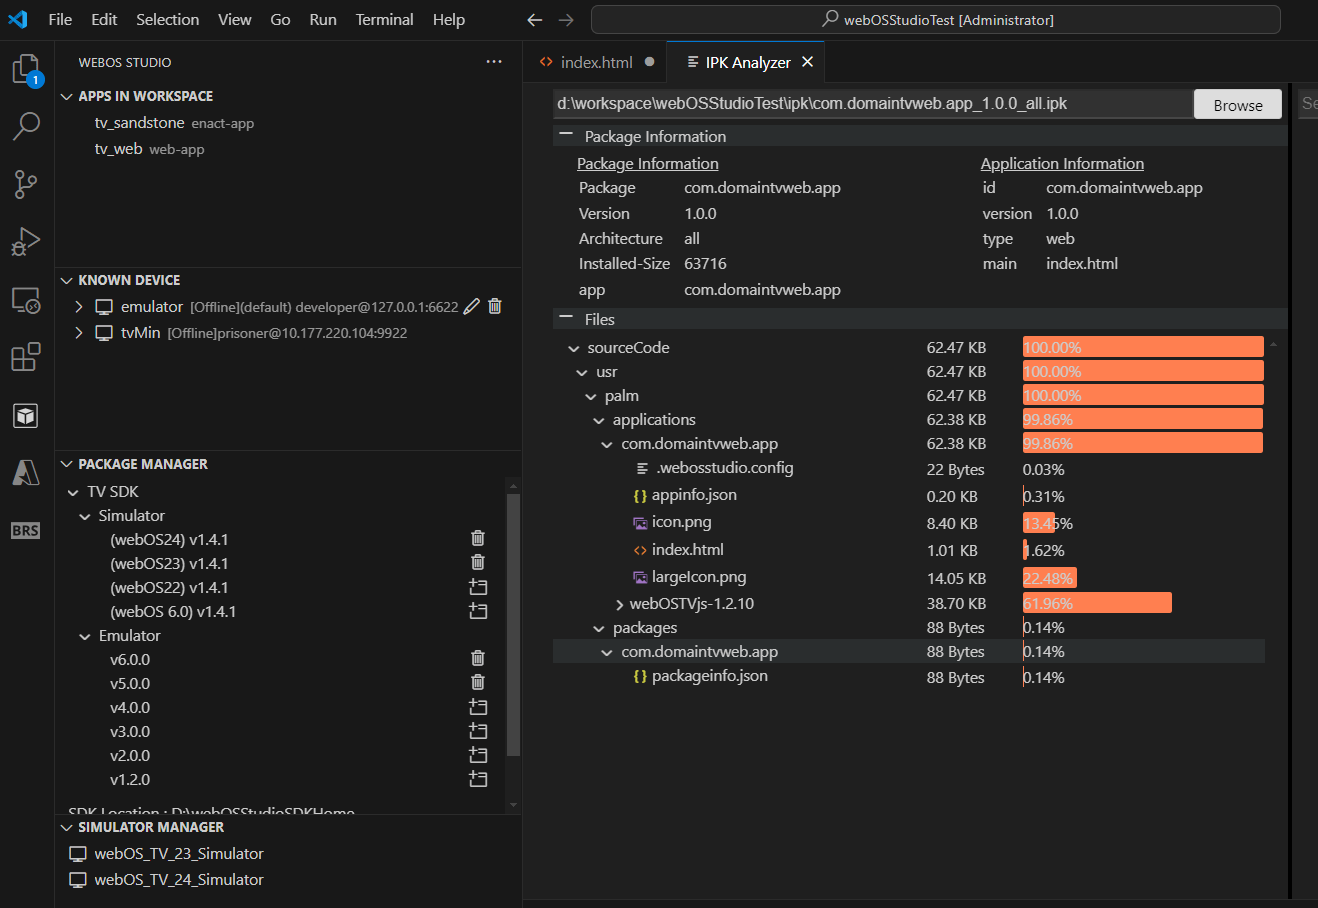Uninstall Simulator (webOS24) v1.4.1 trash icon
1318x908 pixels.
coord(478,539)
